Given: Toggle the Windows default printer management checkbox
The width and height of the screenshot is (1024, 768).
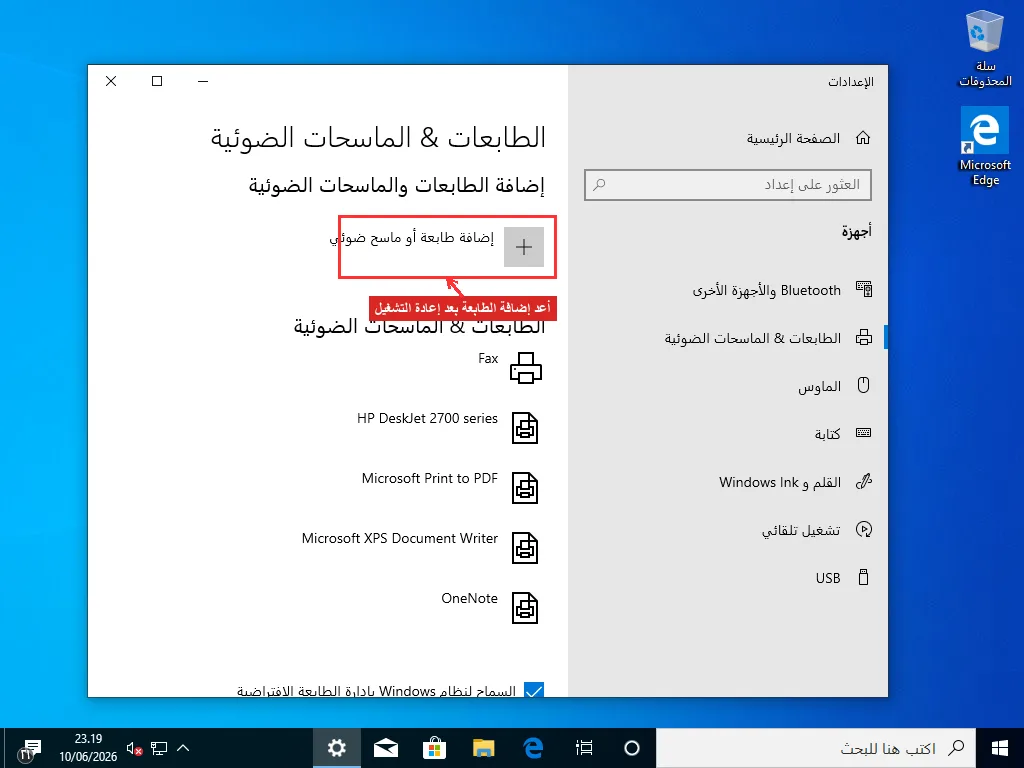Looking at the screenshot, I should point(534,690).
